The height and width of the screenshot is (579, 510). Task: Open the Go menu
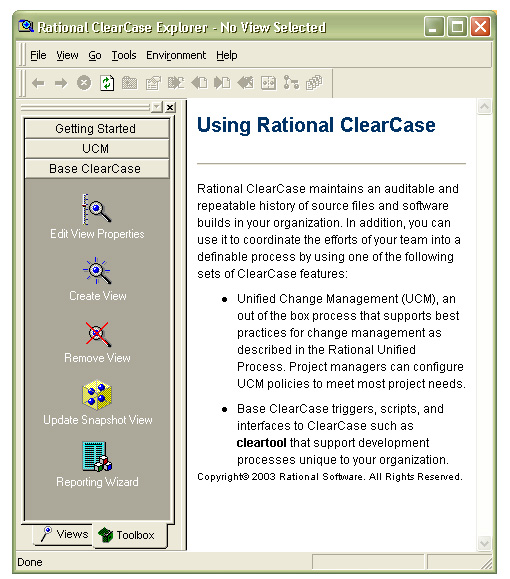[95, 55]
